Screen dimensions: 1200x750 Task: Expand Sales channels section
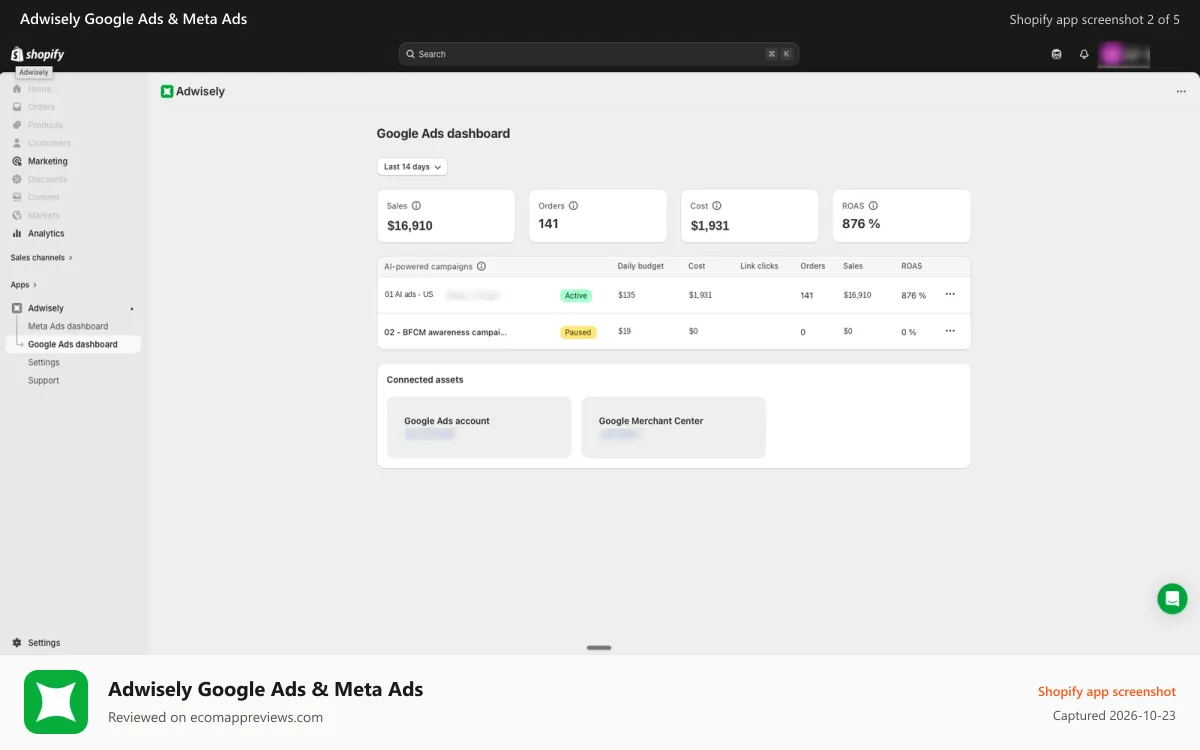tap(41, 257)
